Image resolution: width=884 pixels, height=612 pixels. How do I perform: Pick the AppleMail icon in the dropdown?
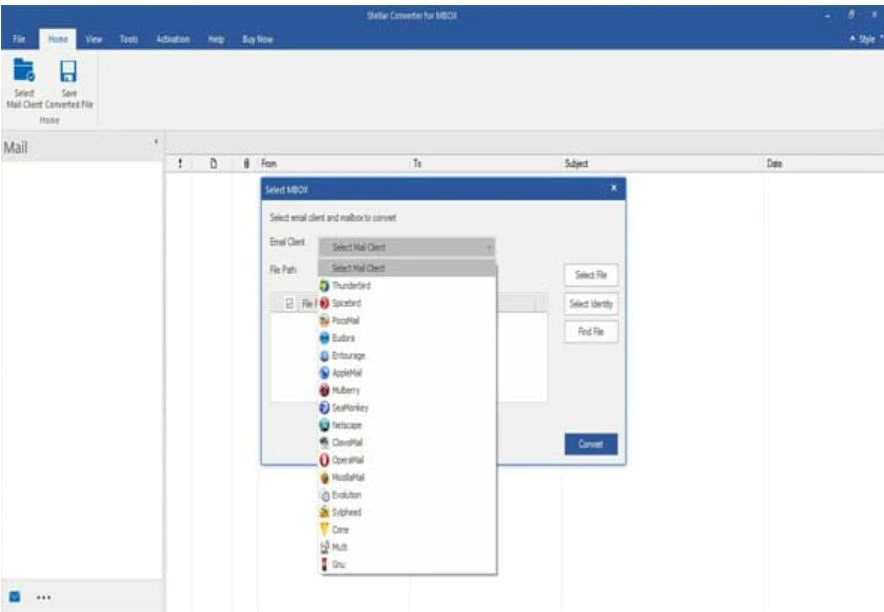pyautogui.click(x=324, y=373)
